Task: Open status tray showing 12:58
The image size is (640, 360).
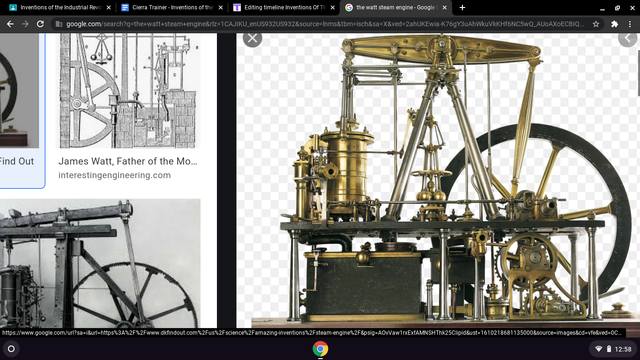Action: [x=613, y=349]
